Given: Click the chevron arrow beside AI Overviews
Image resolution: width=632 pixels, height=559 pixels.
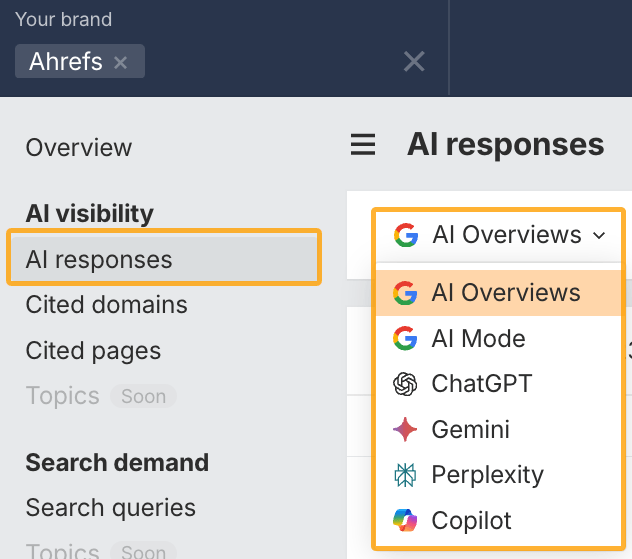Looking at the screenshot, I should 599,236.
